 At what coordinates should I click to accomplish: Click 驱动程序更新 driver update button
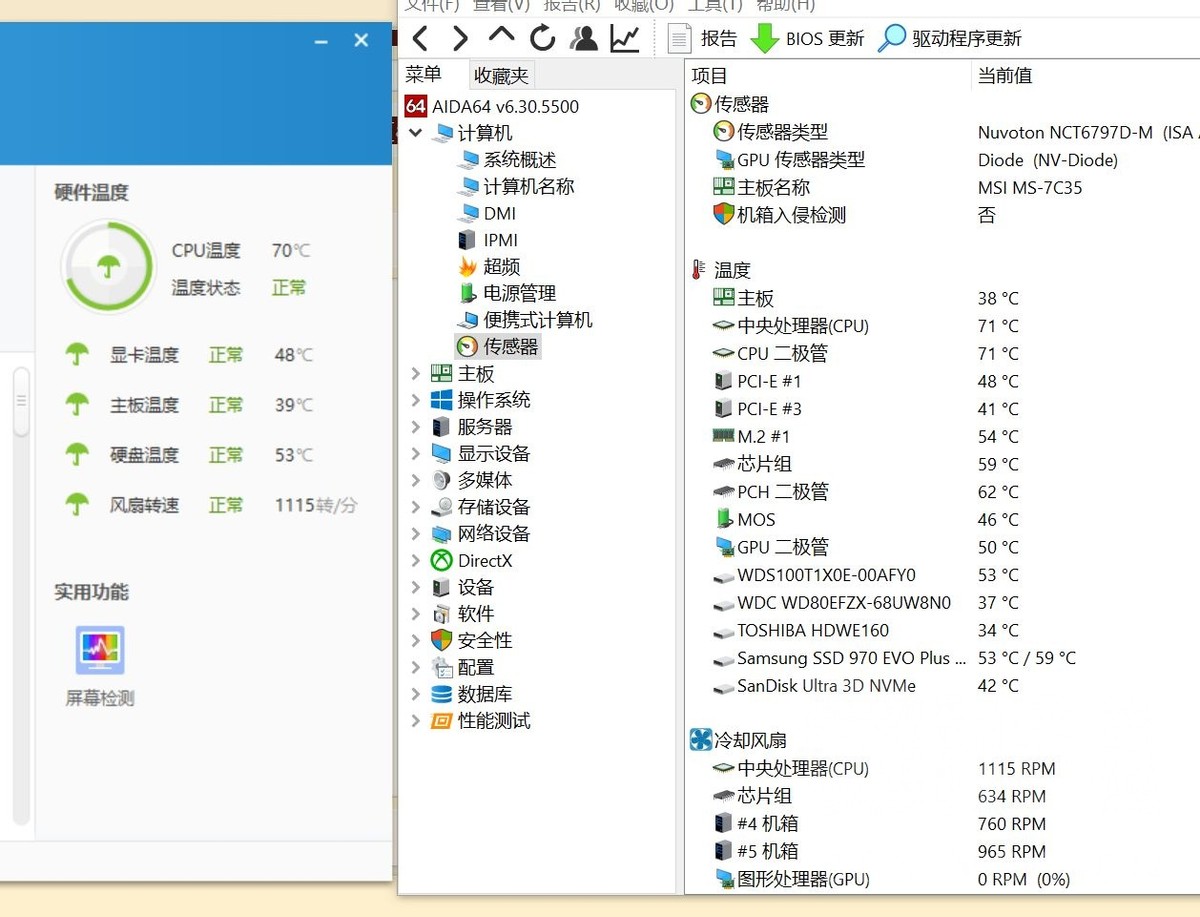click(950, 38)
